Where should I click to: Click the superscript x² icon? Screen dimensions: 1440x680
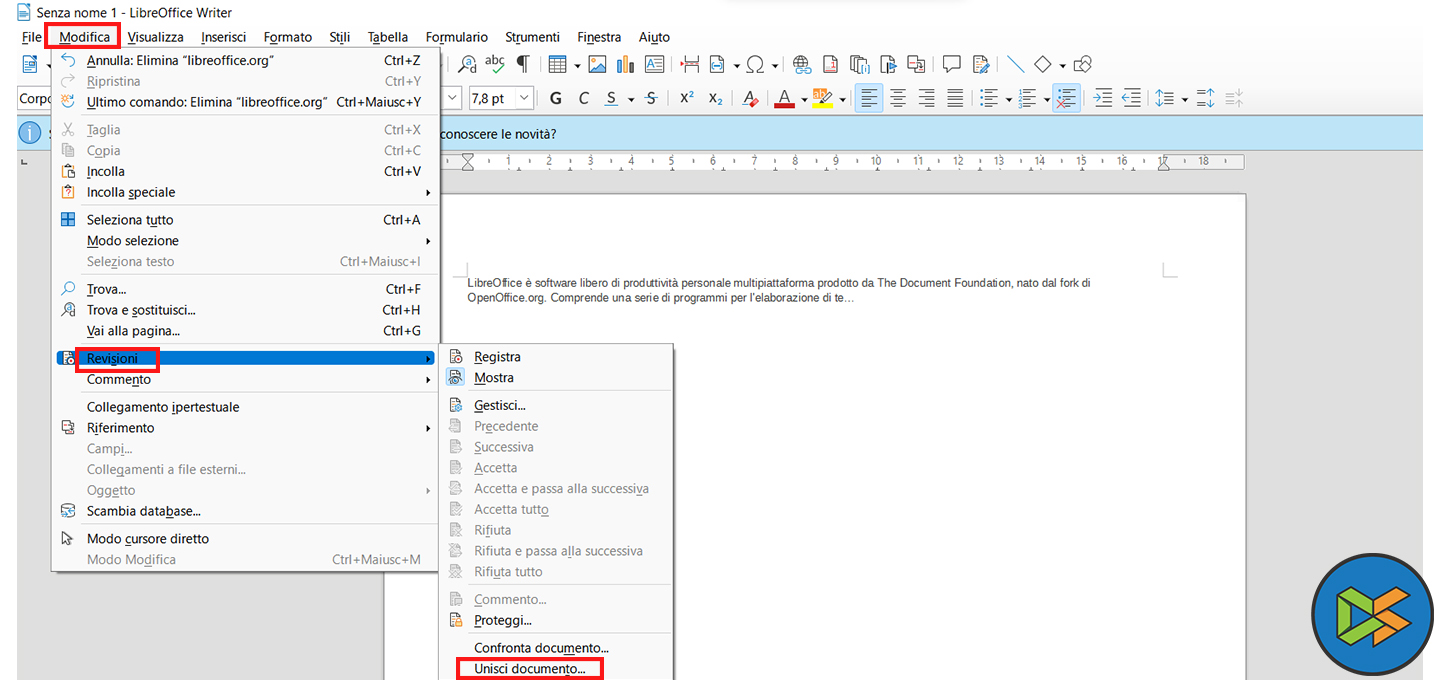686,98
